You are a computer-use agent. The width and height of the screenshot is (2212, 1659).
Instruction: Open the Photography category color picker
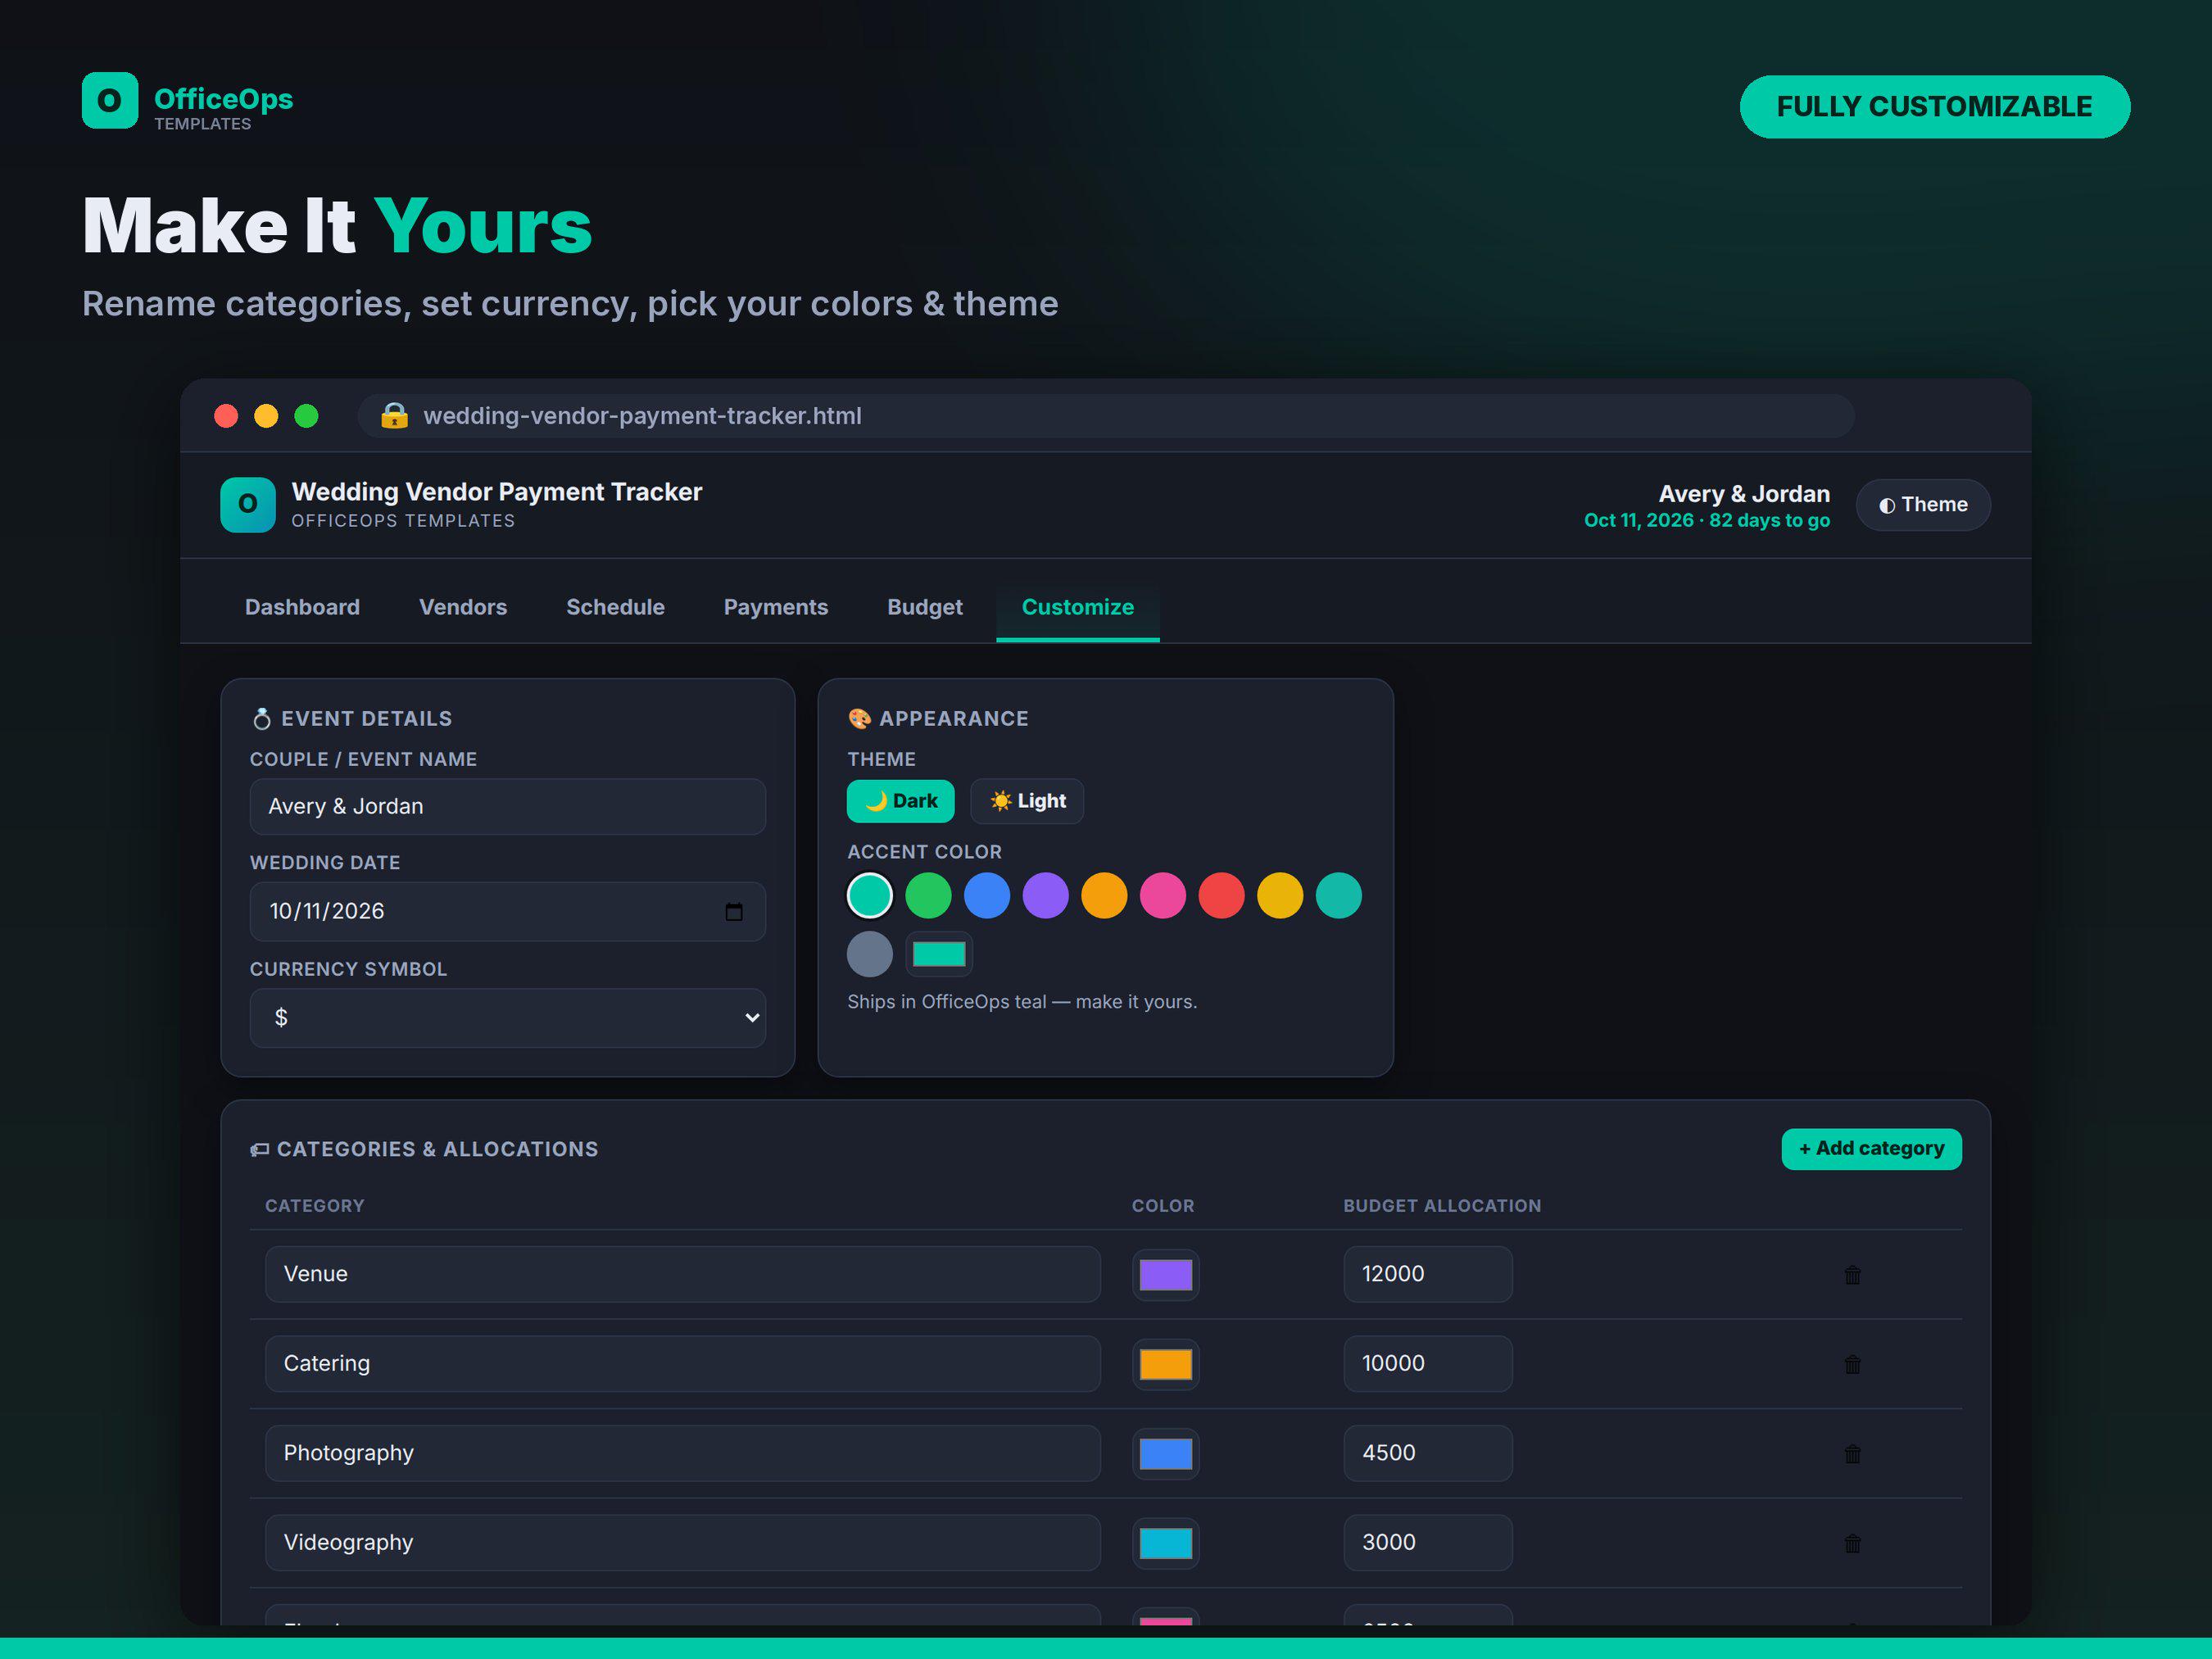point(1166,1453)
